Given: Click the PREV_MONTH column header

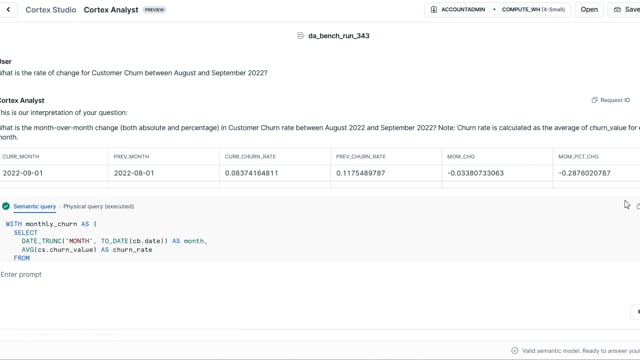Looking at the screenshot, I should tap(131, 156).
